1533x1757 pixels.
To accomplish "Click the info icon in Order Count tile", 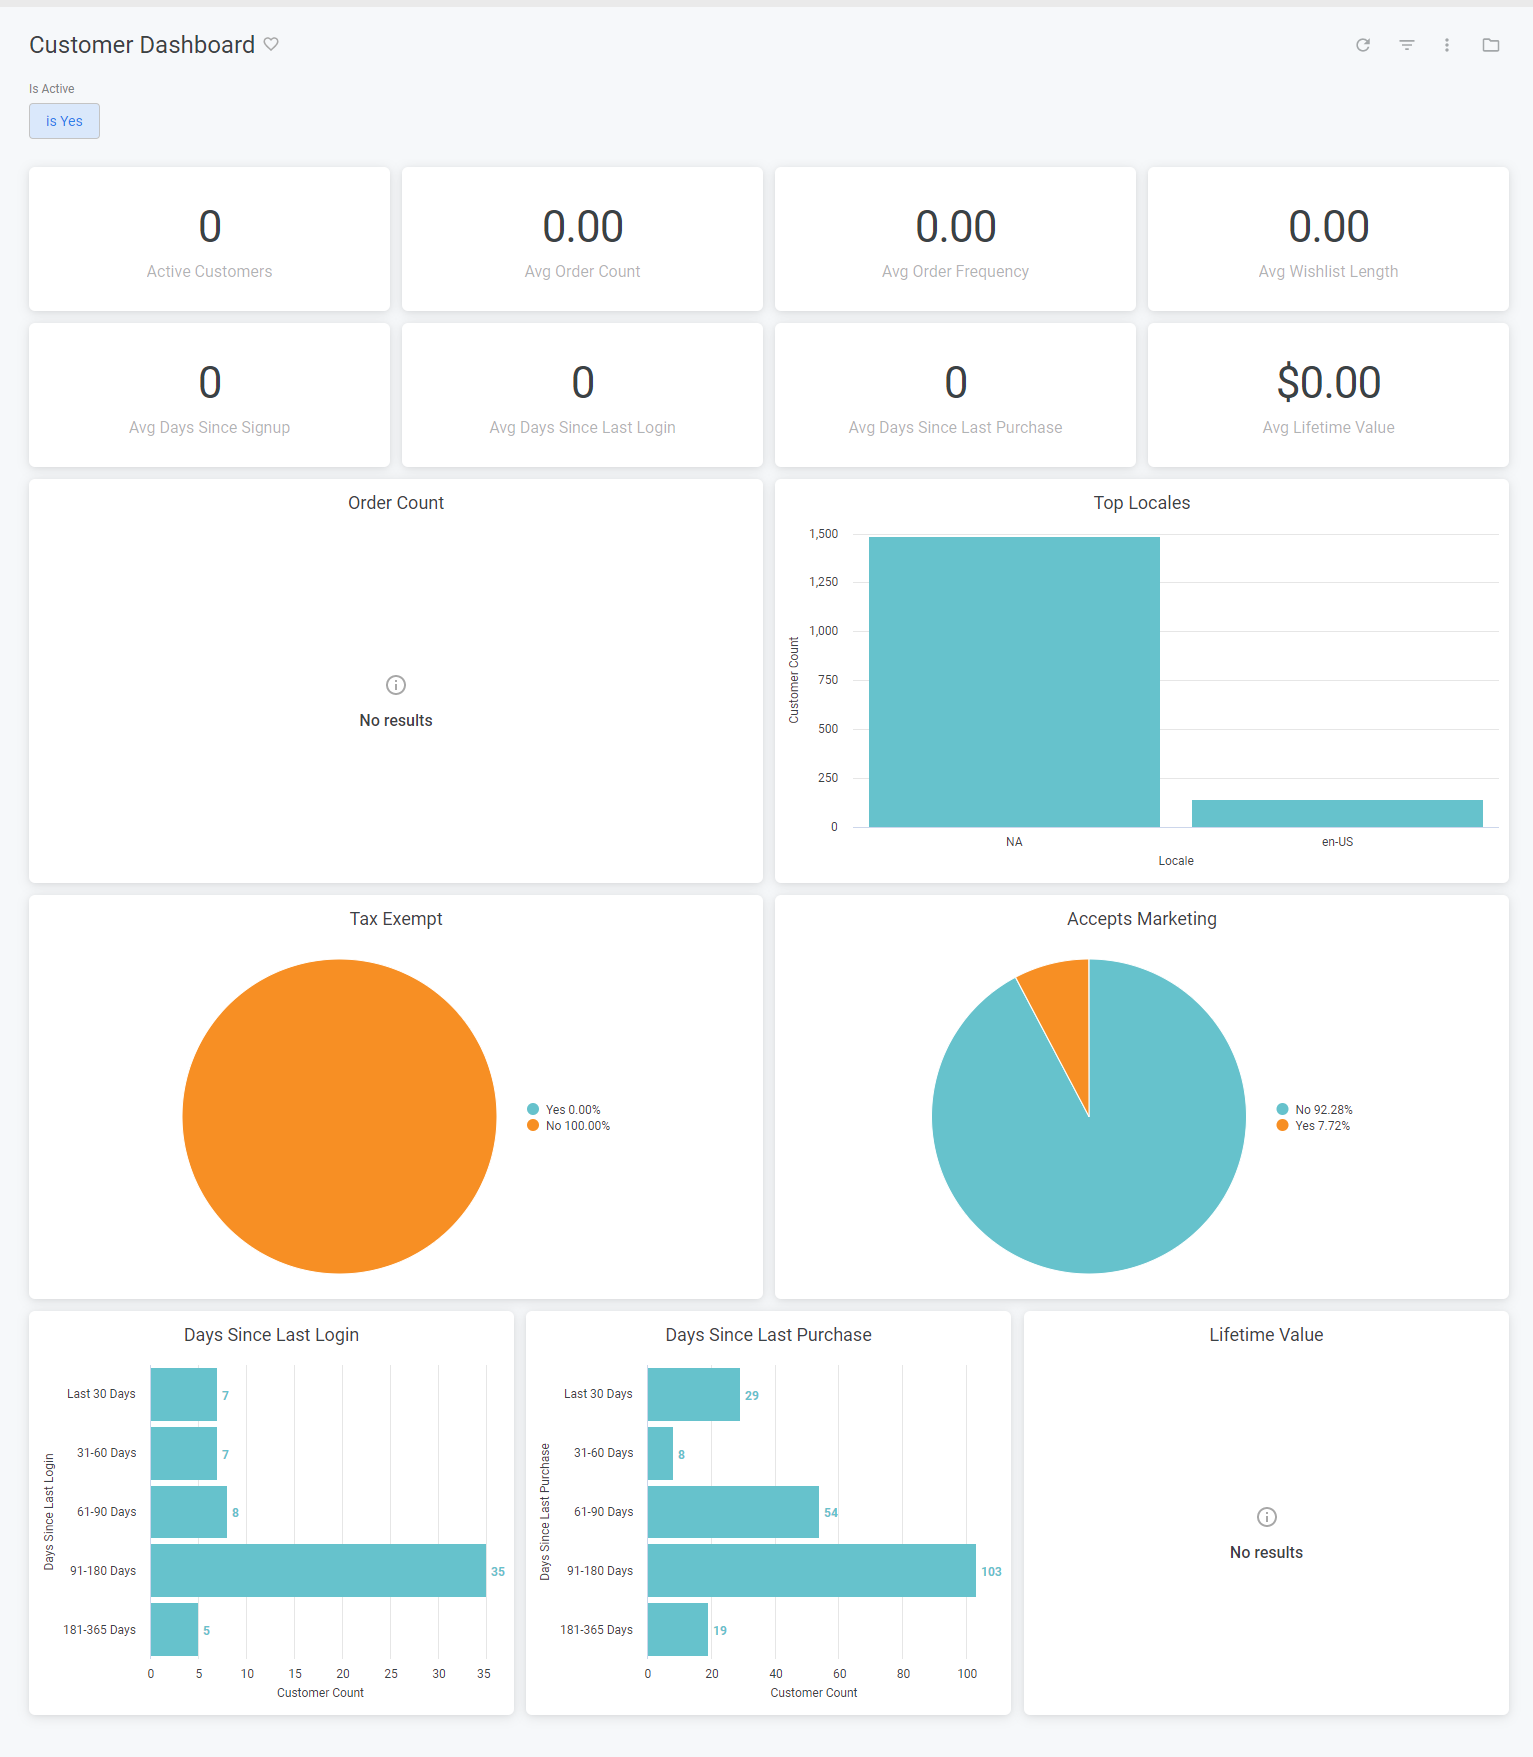I will coord(396,685).
